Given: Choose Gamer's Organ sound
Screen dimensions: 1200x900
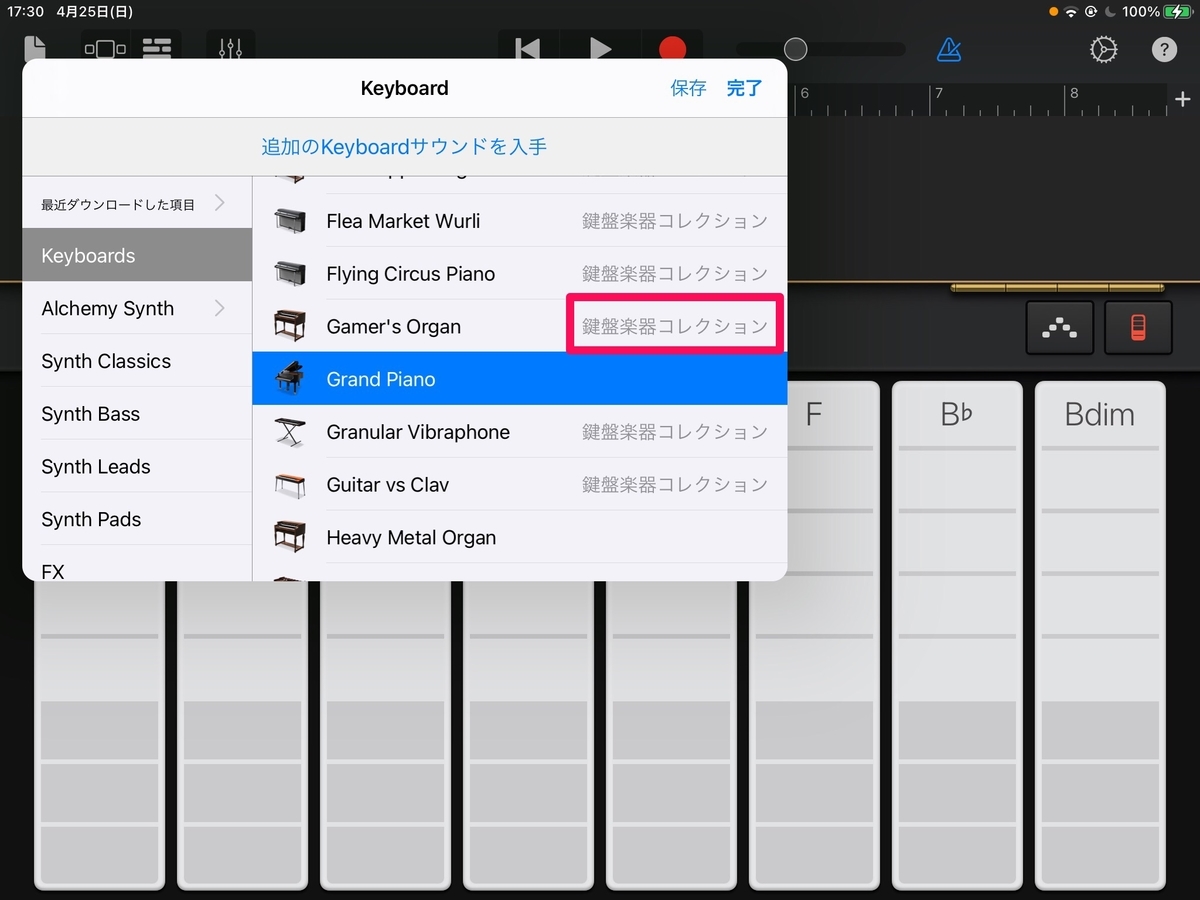Looking at the screenshot, I should (520, 326).
